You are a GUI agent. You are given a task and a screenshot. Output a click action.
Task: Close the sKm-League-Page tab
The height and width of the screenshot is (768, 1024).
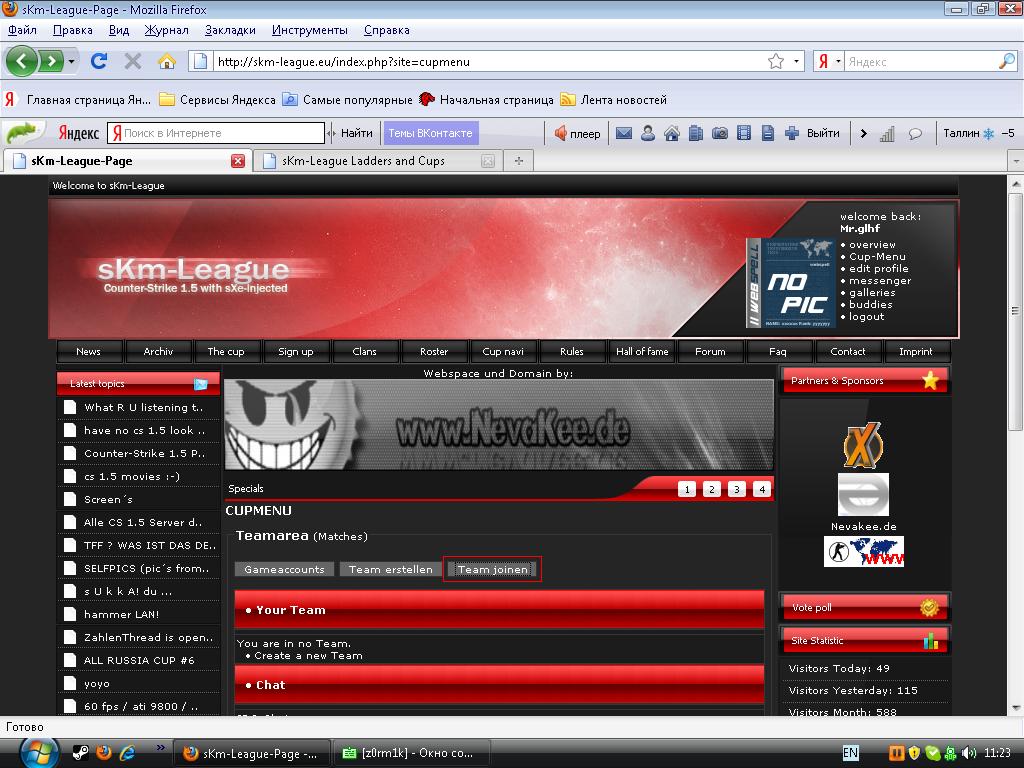pyautogui.click(x=238, y=161)
